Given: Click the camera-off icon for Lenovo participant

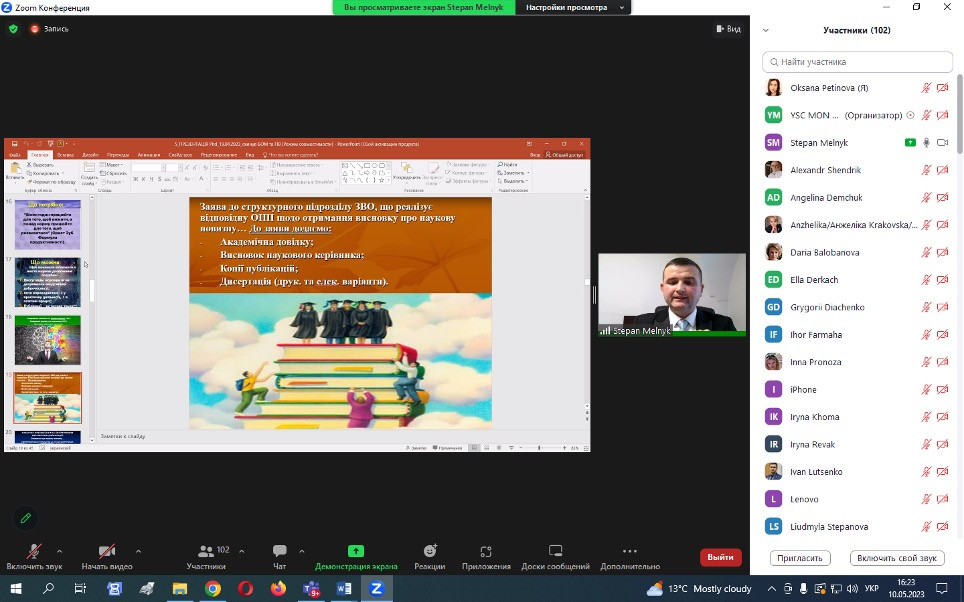Looking at the screenshot, I should pos(942,499).
